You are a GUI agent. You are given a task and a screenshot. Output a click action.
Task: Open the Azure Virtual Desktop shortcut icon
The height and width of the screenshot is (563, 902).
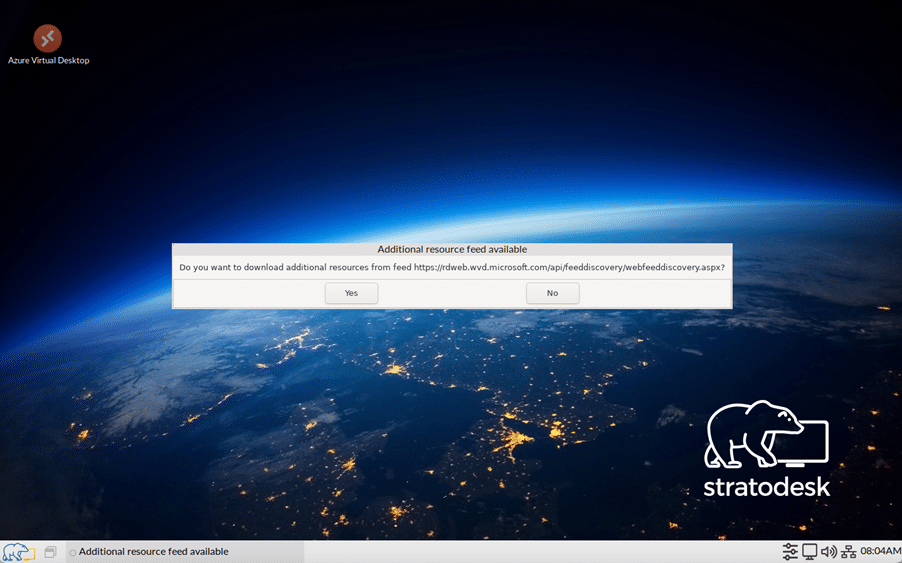point(47,39)
